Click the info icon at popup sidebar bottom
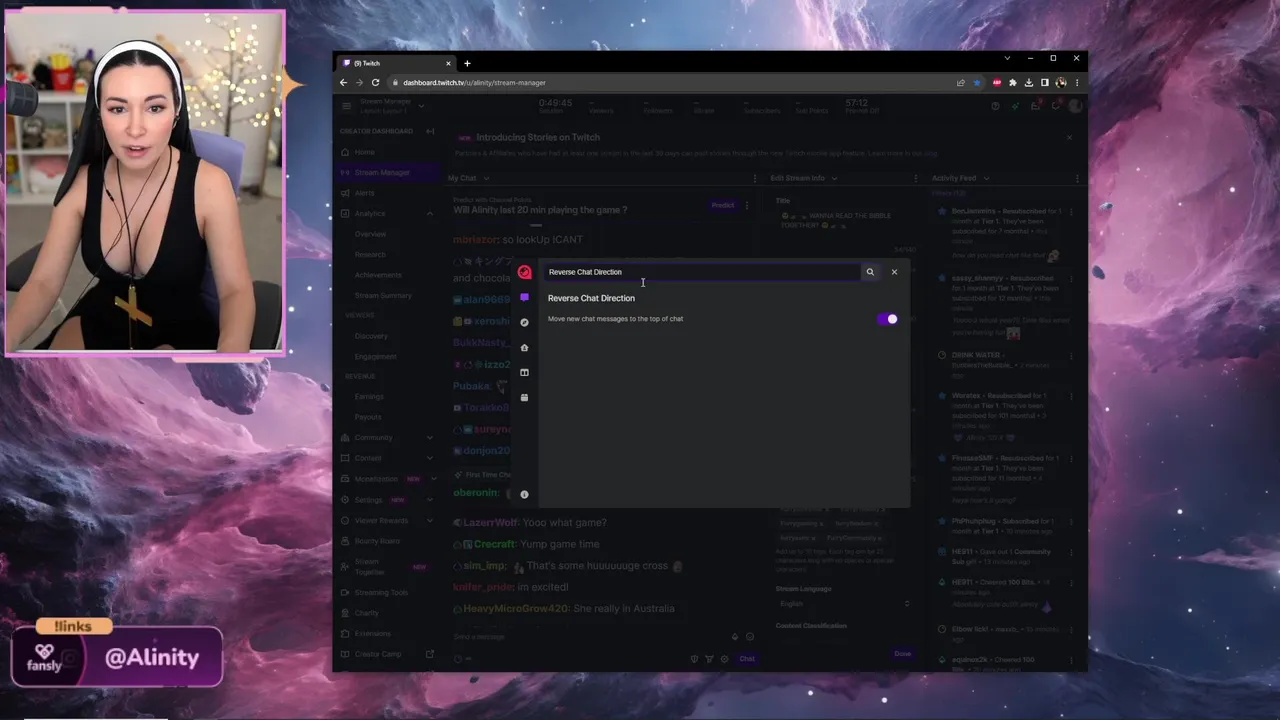The height and width of the screenshot is (720, 1280). (x=524, y=494)
